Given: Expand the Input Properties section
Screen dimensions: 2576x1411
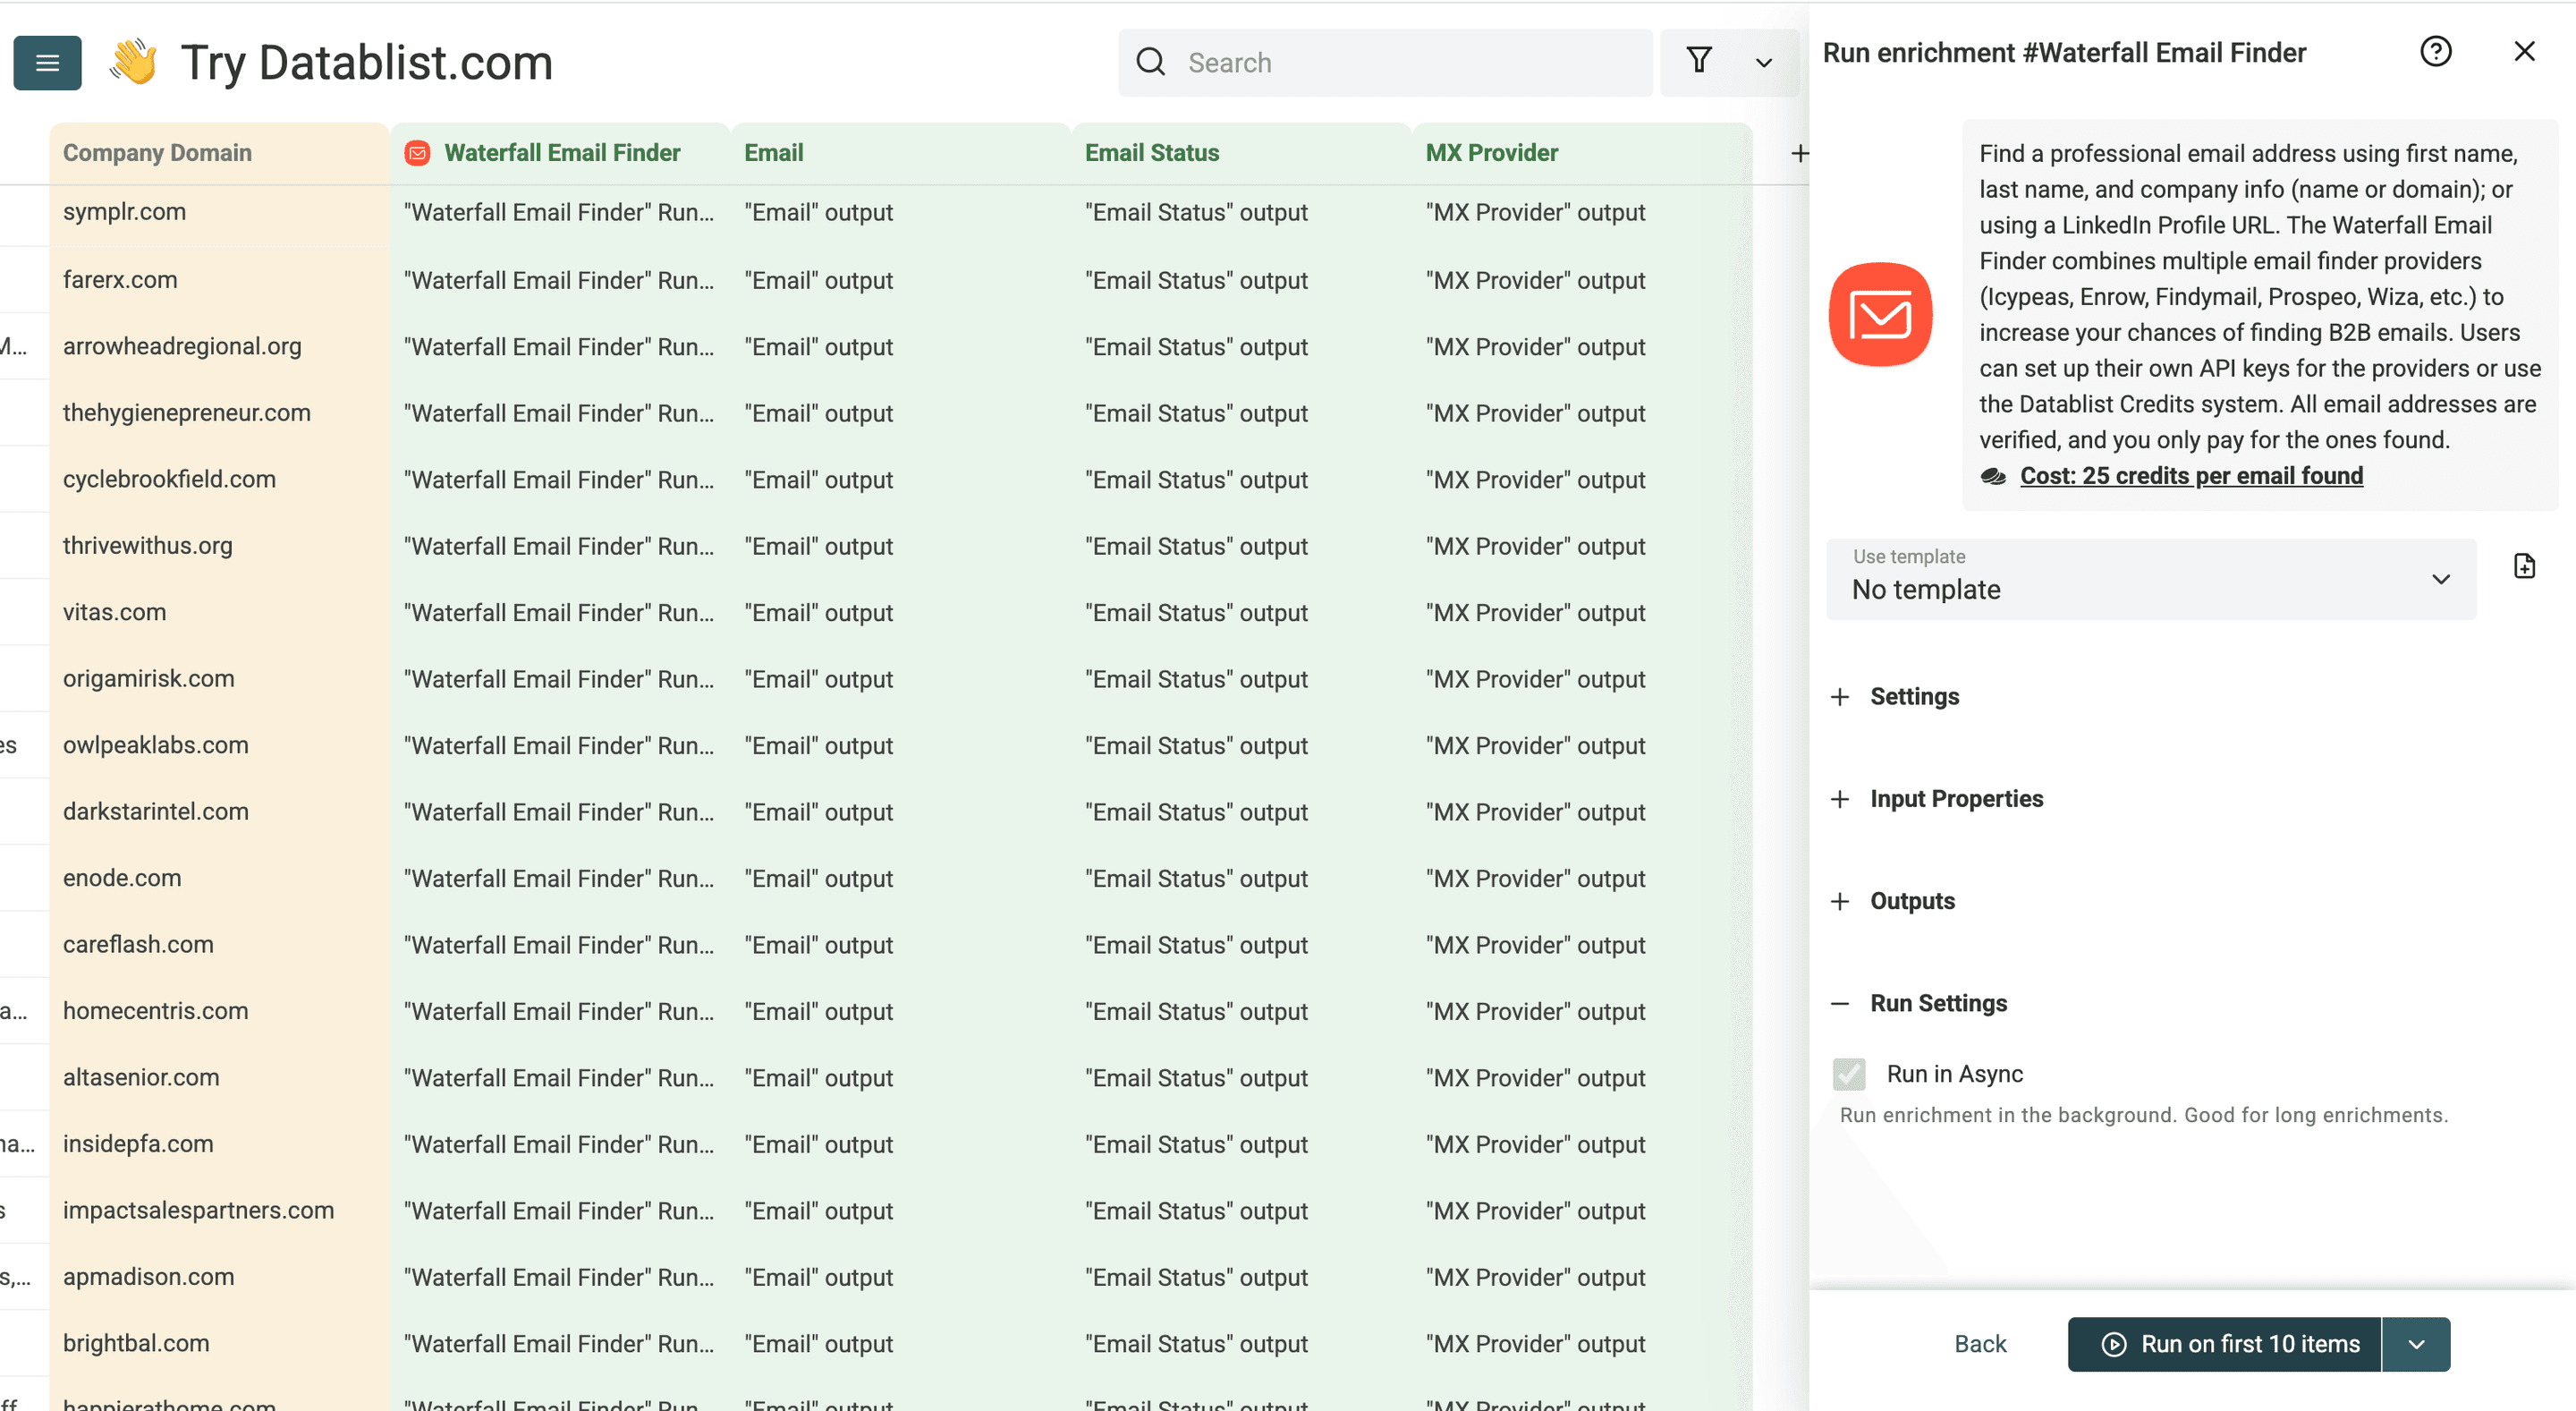Looking at the screenshot, I should (x=1937, y=799).
